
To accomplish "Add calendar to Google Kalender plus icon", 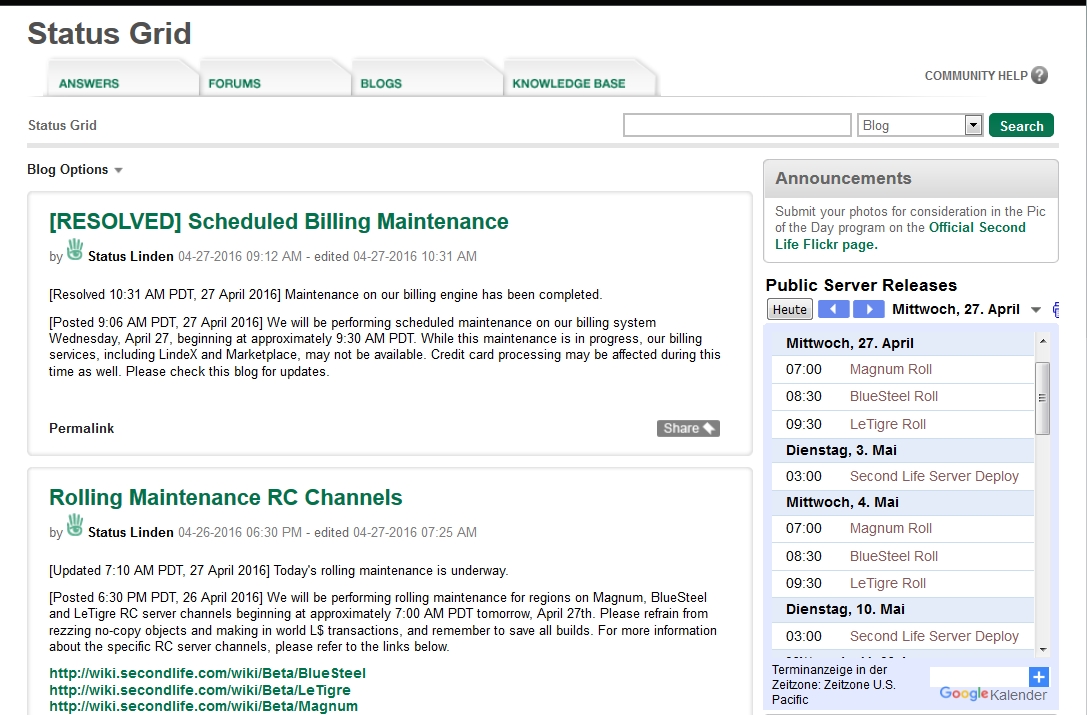I will click(x=1038, y=677).
